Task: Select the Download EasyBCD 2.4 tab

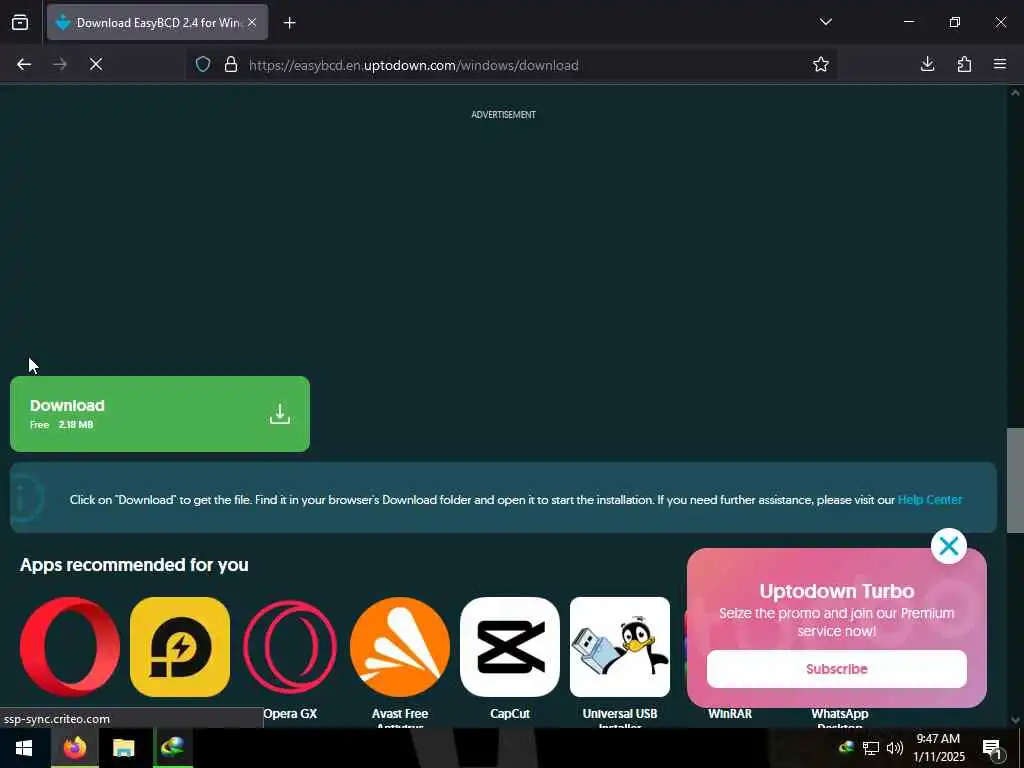Action: tap(157, 23)
